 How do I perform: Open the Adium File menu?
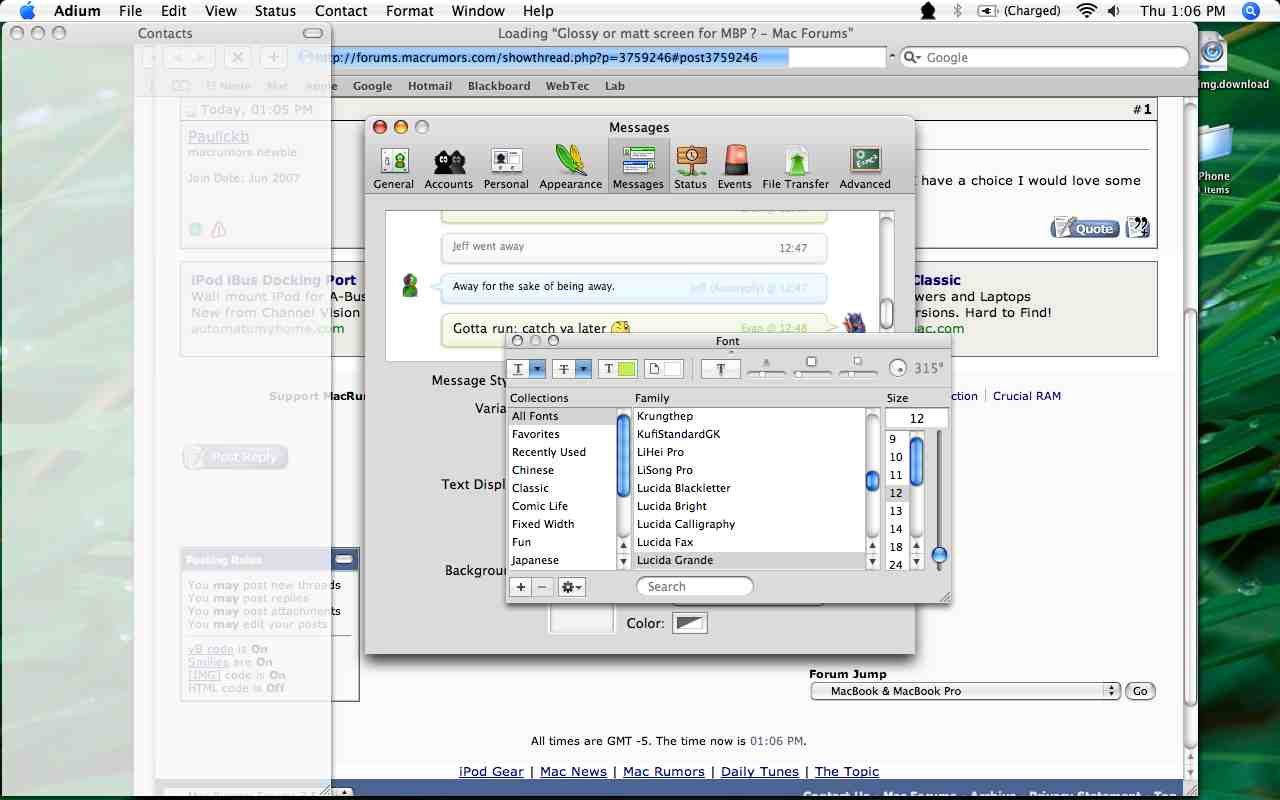point(130,11)
